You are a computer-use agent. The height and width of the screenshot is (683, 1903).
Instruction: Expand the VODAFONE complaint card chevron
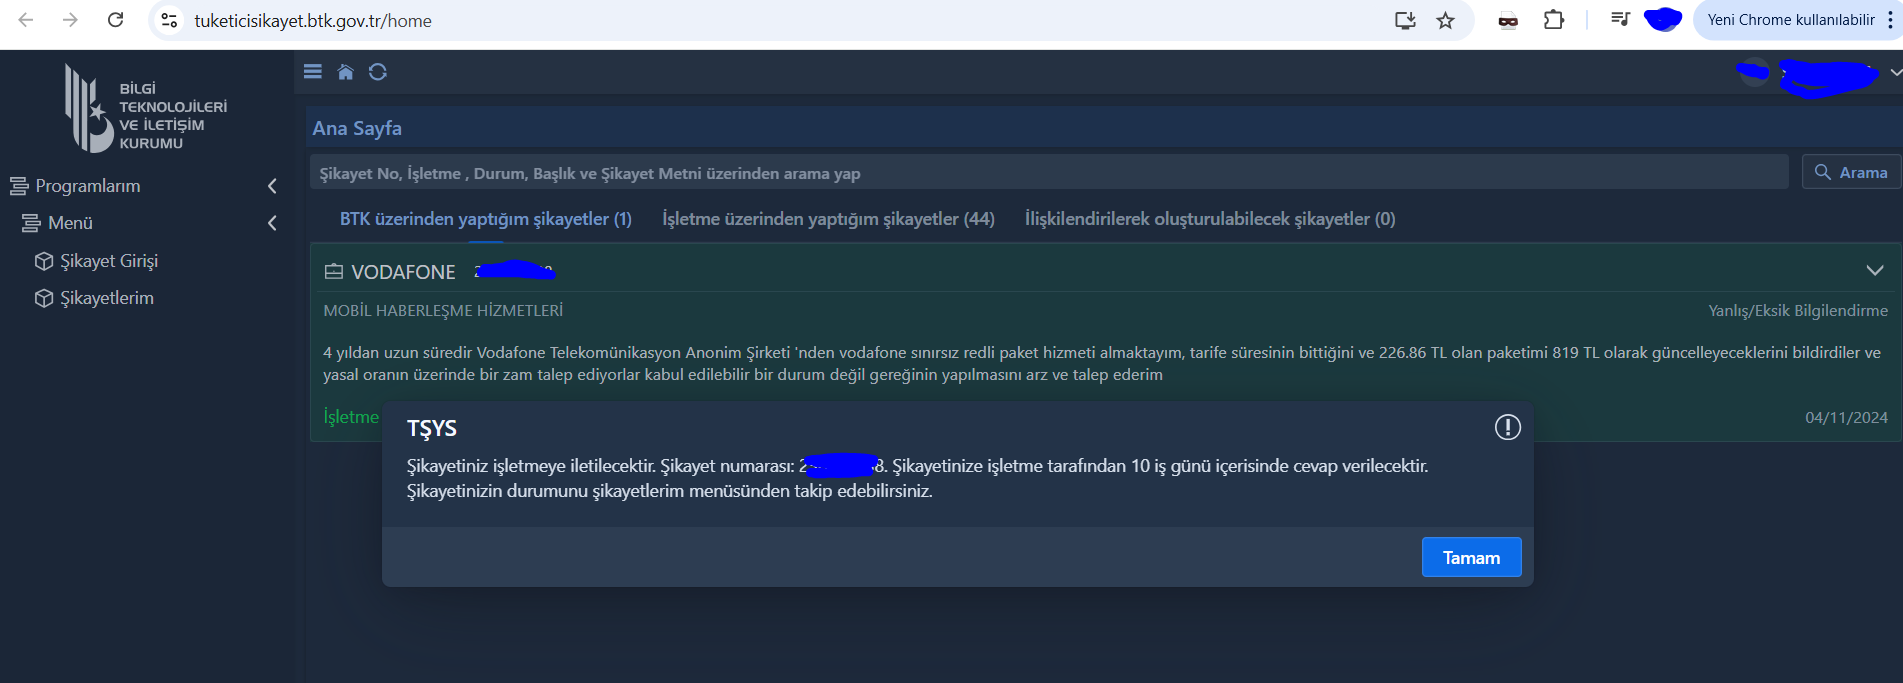click(x=1875, y=271)
